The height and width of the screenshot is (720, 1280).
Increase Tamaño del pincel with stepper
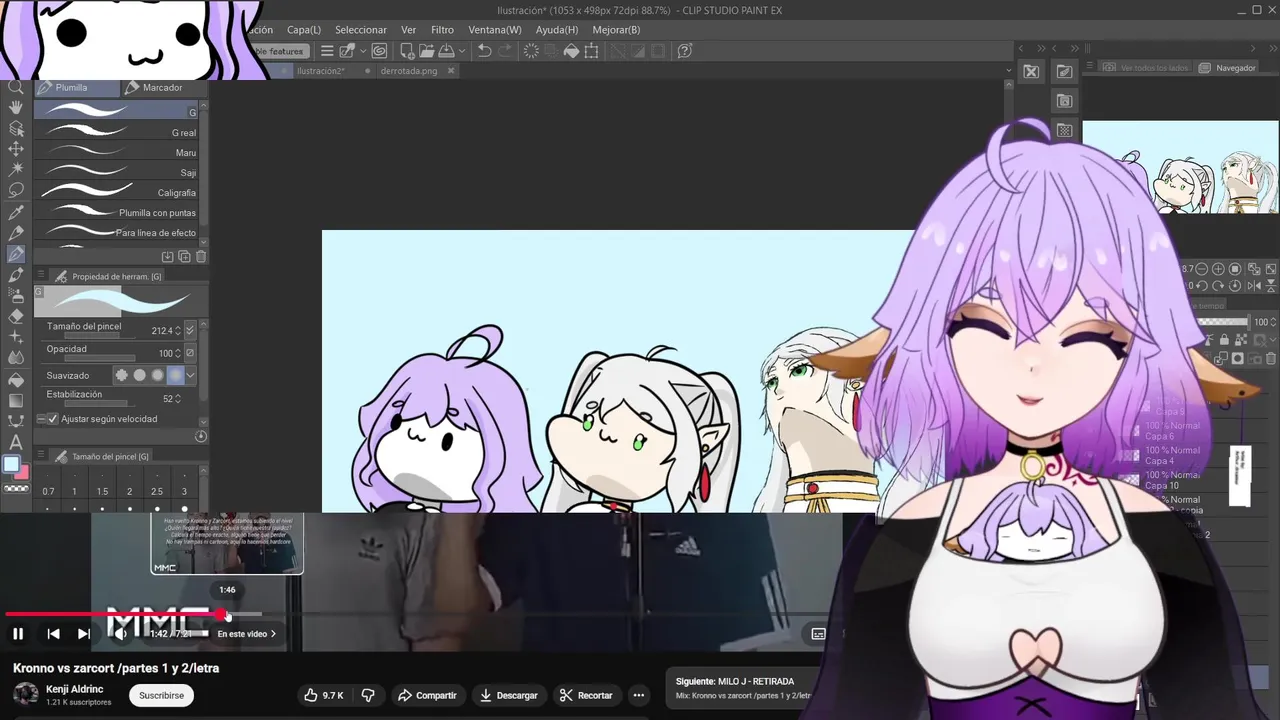(x=178, y=327)
